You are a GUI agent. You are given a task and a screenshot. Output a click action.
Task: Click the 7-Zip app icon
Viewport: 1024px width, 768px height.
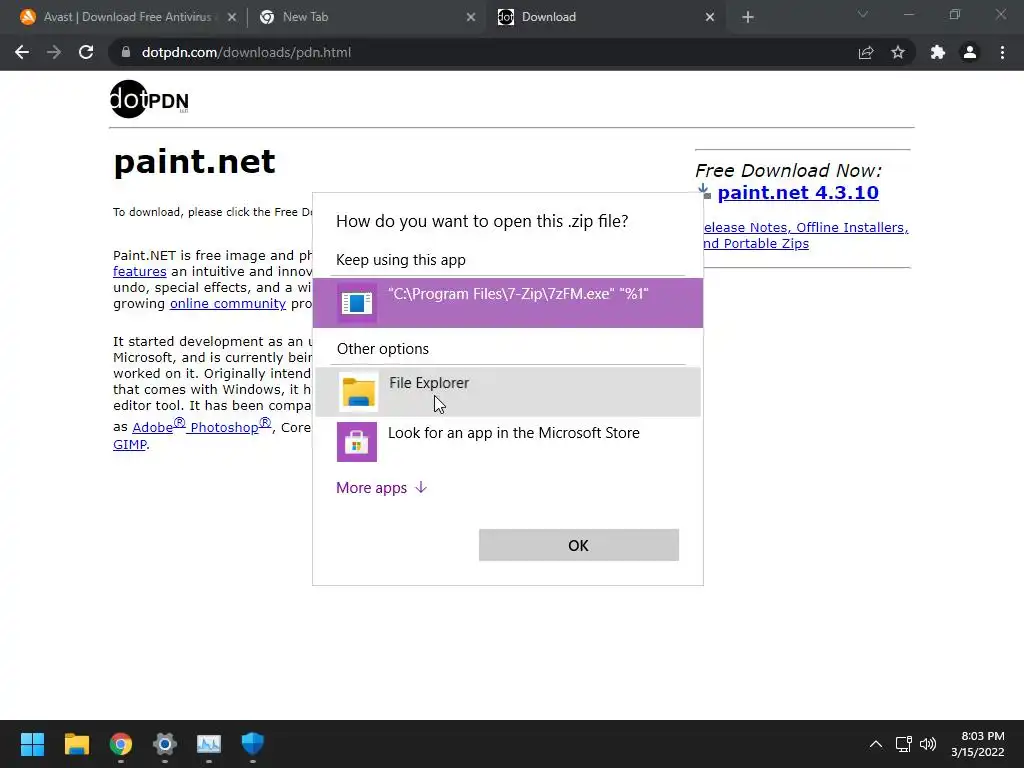(357, 302)
